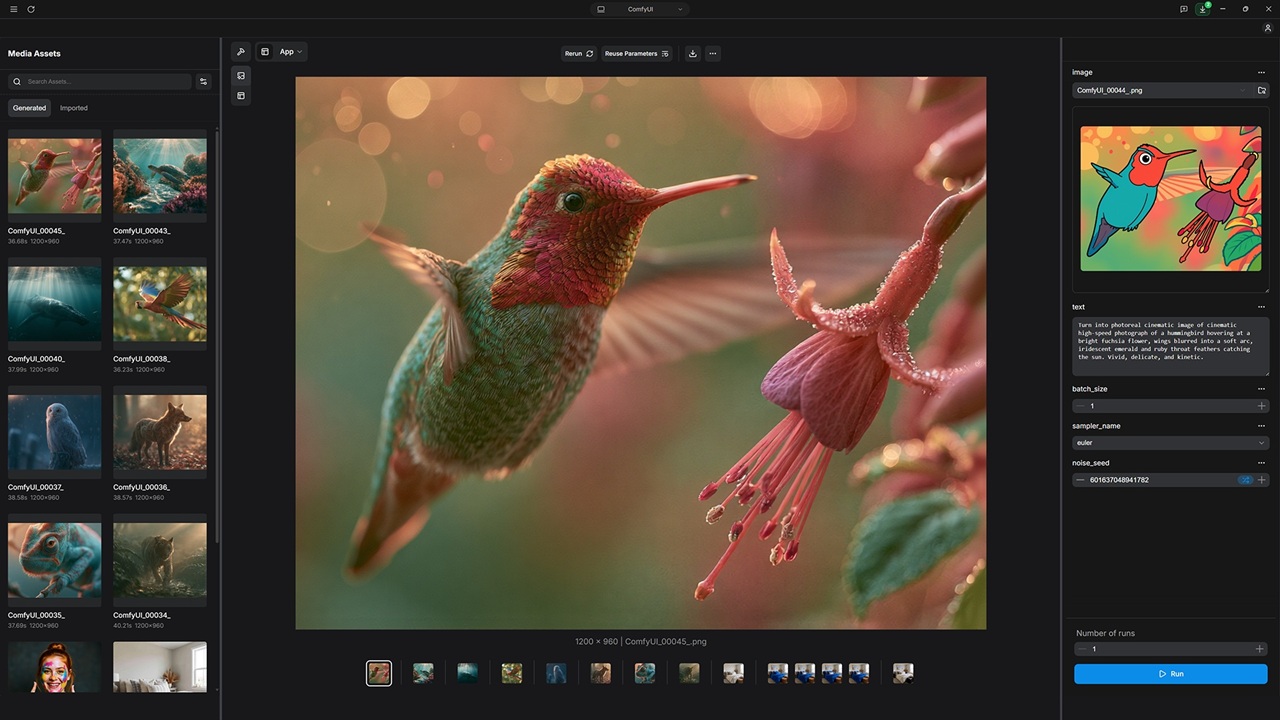Click the Rerun button
This screenshot has width=1280, height=720.
pyautogui.click(x=579, y=53)
